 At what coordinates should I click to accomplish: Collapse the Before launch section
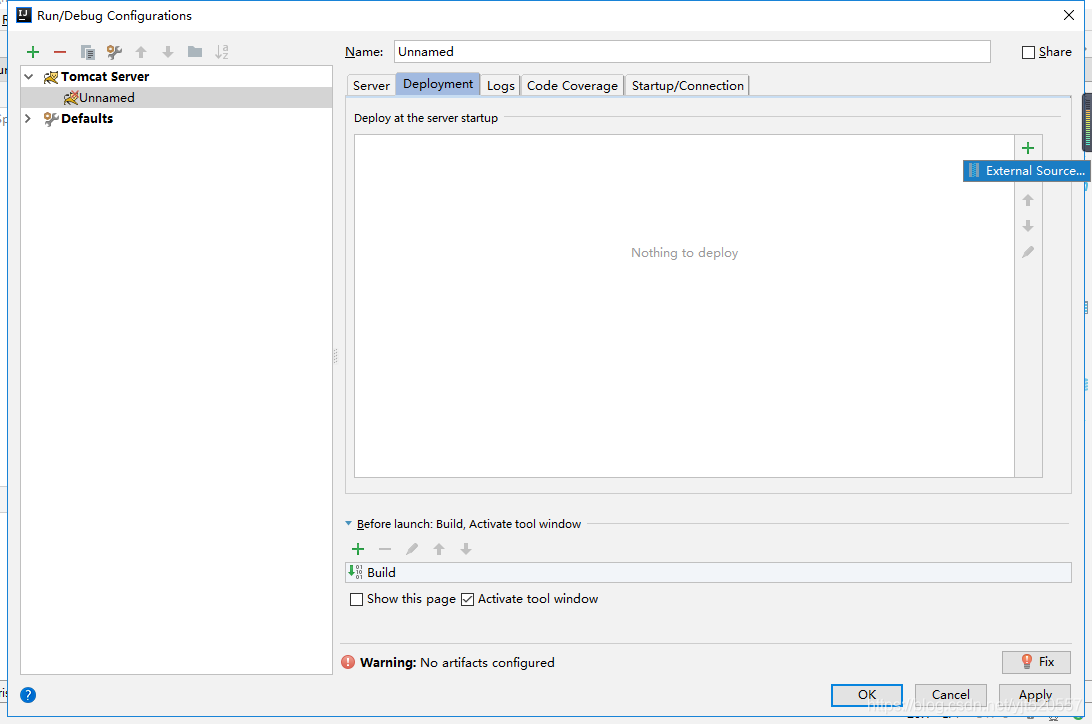coord(348,524)
